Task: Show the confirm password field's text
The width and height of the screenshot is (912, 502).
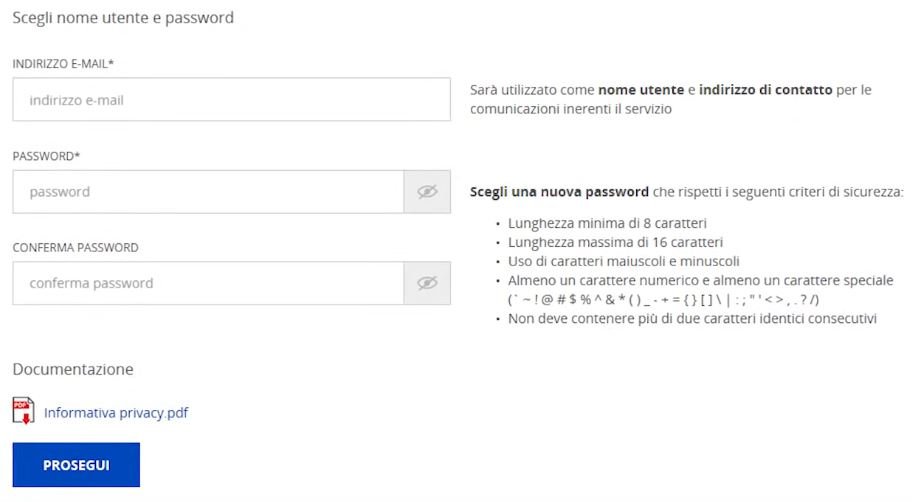Action: pyautogui.click(x=427, y=283)
